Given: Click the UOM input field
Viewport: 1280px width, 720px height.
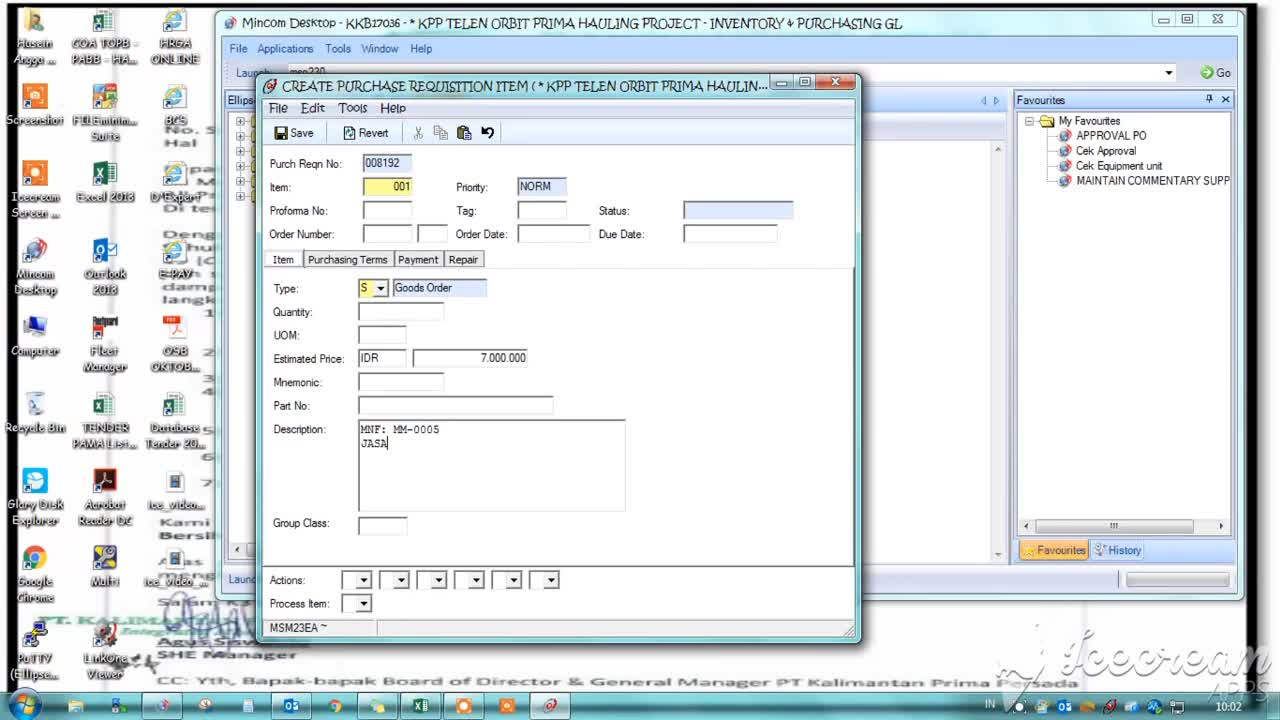Looking at the screenshot, I should click(383, 335).
